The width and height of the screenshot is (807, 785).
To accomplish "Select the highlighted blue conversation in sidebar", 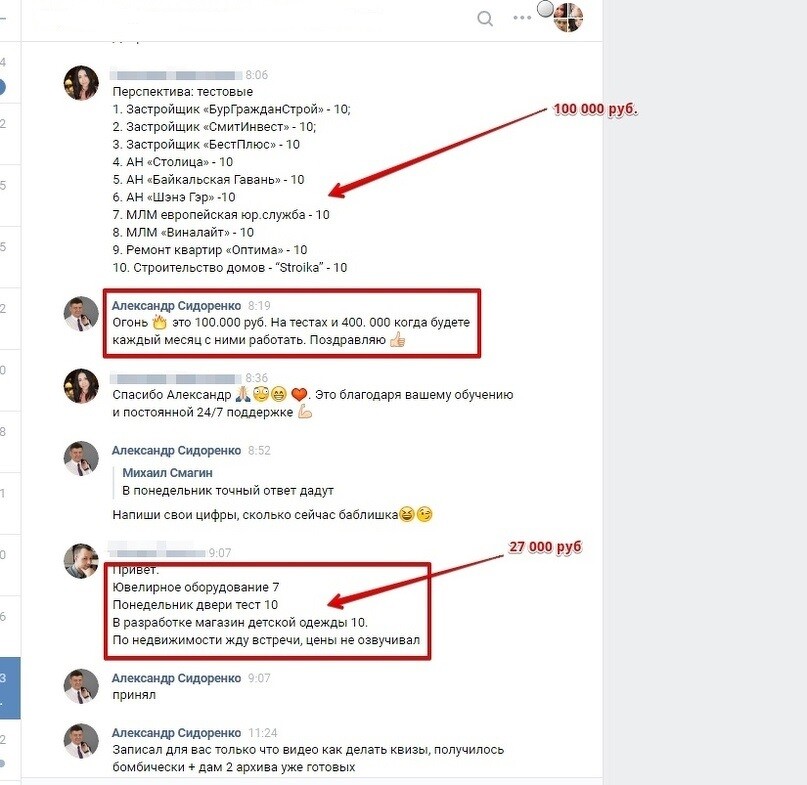I will click(x=10, y=688).
